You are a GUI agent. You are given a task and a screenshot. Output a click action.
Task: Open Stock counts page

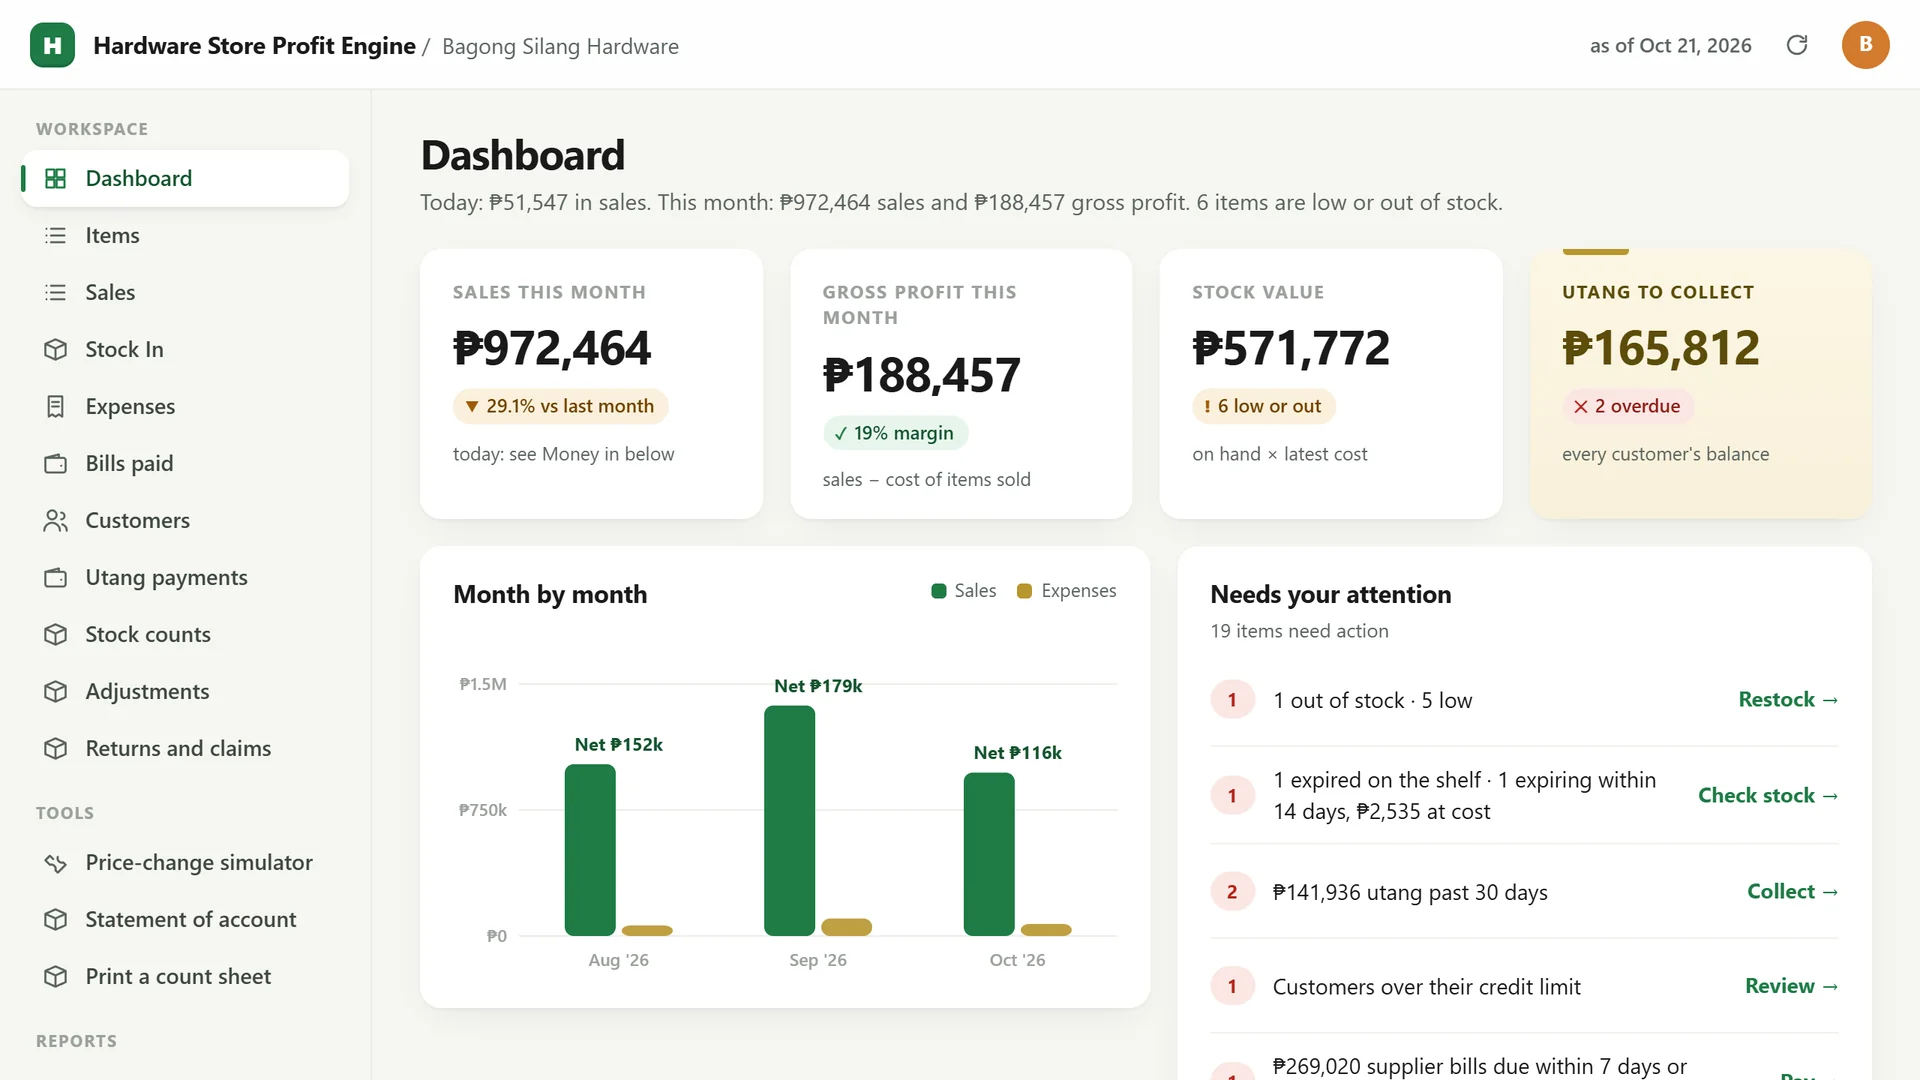tap(185, 634)
